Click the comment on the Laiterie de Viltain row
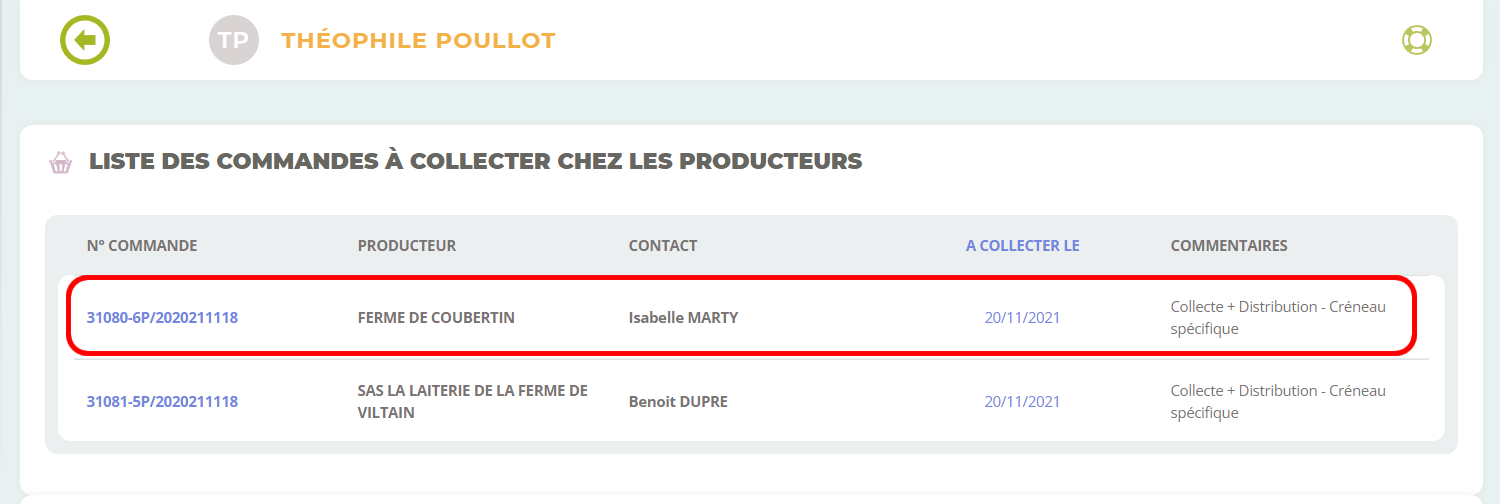Screen dimensions: 1500x504 pyautogui.click(x=1278, y=401)
